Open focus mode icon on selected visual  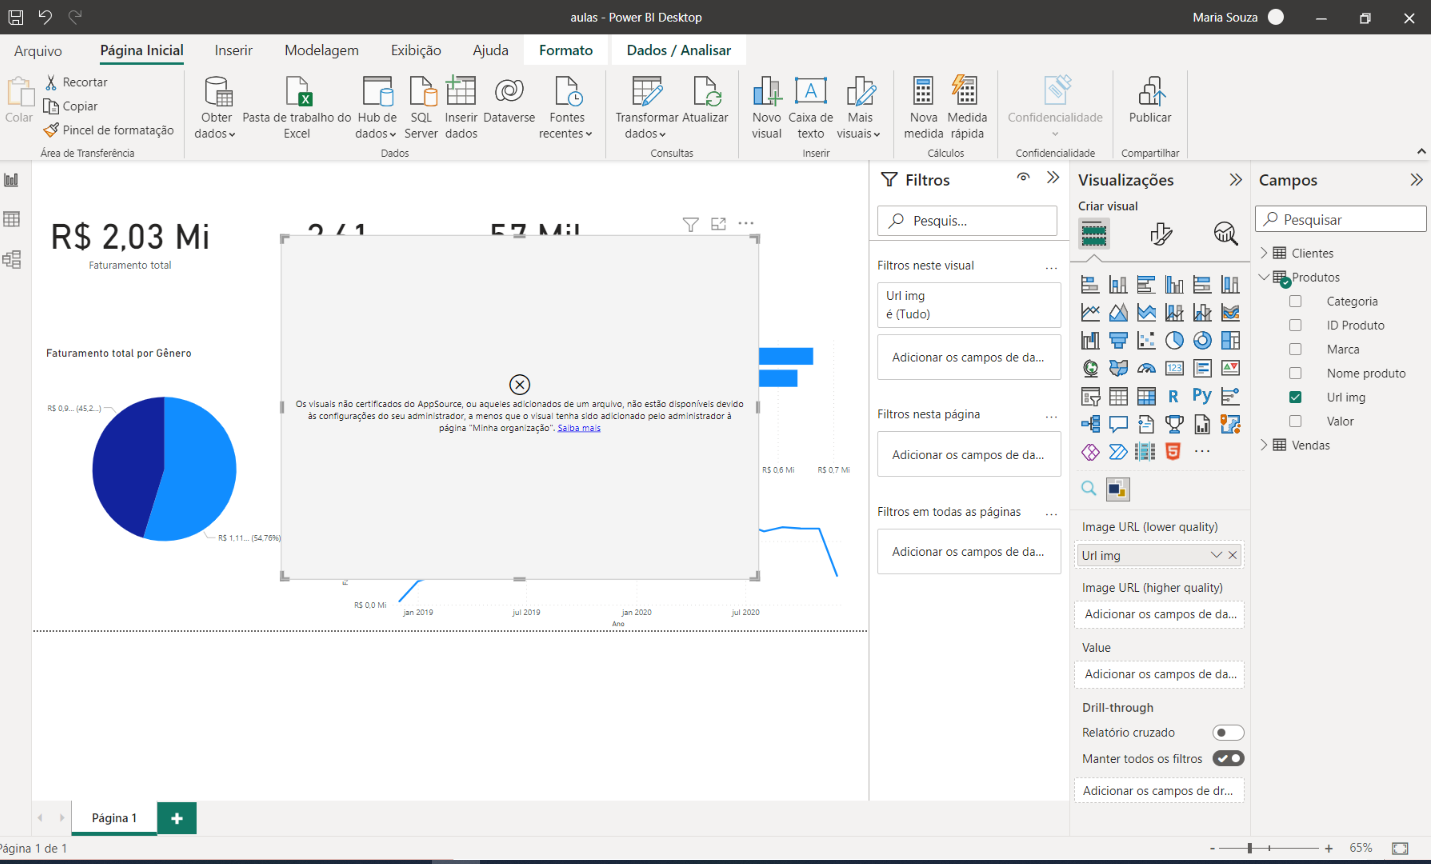[x=718, y=224]
